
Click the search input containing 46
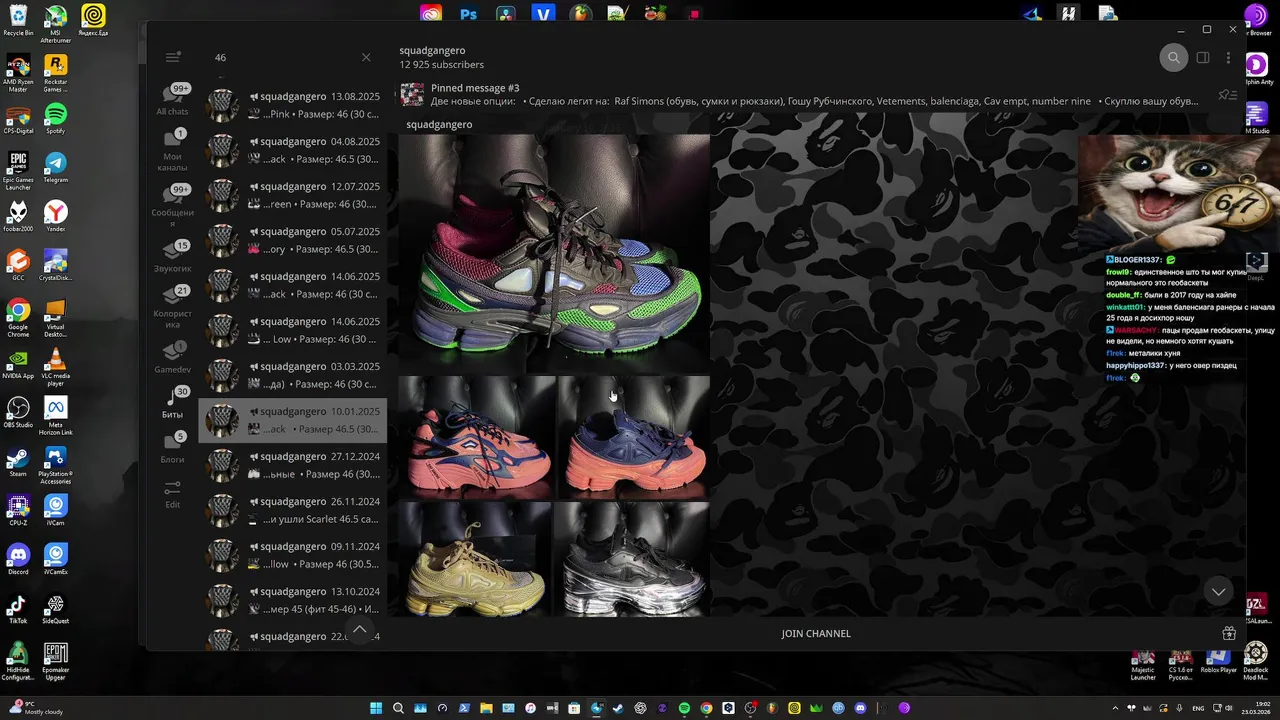coord(283,58)
